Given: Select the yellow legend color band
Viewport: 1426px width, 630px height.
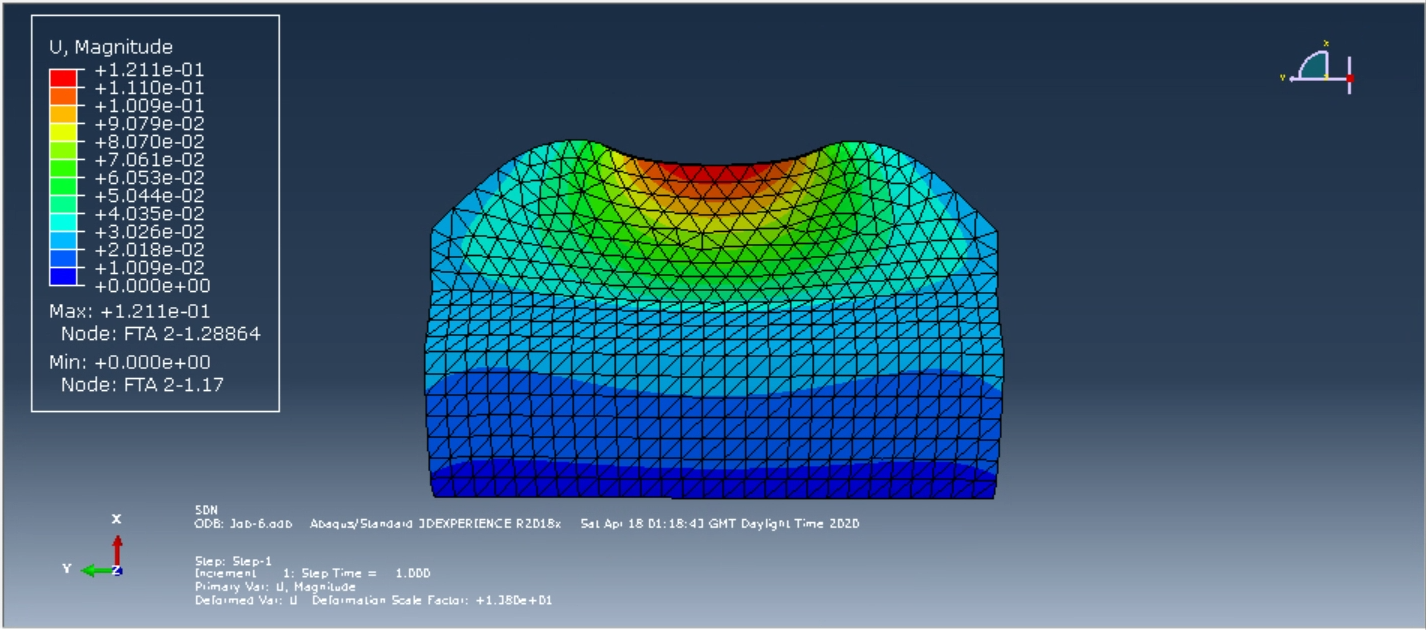Looking at the screenshot, I should click(63, 132).
